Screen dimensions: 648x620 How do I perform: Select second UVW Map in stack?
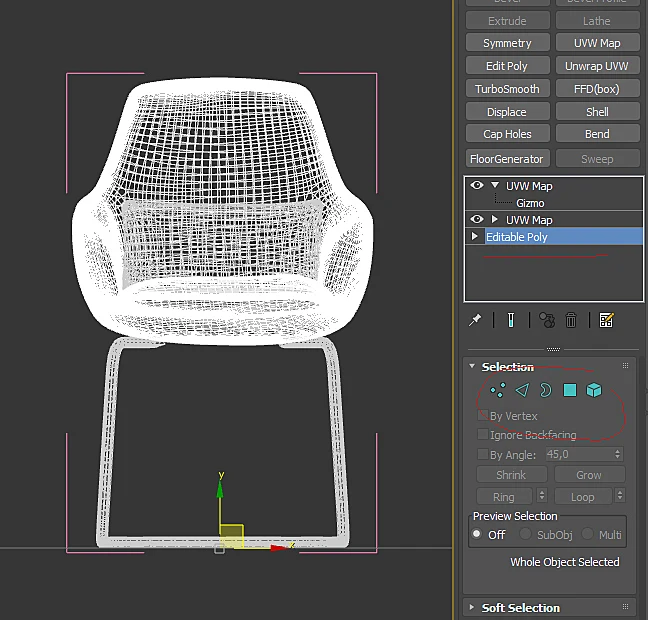pyautogui.click(x=529, y=220)
